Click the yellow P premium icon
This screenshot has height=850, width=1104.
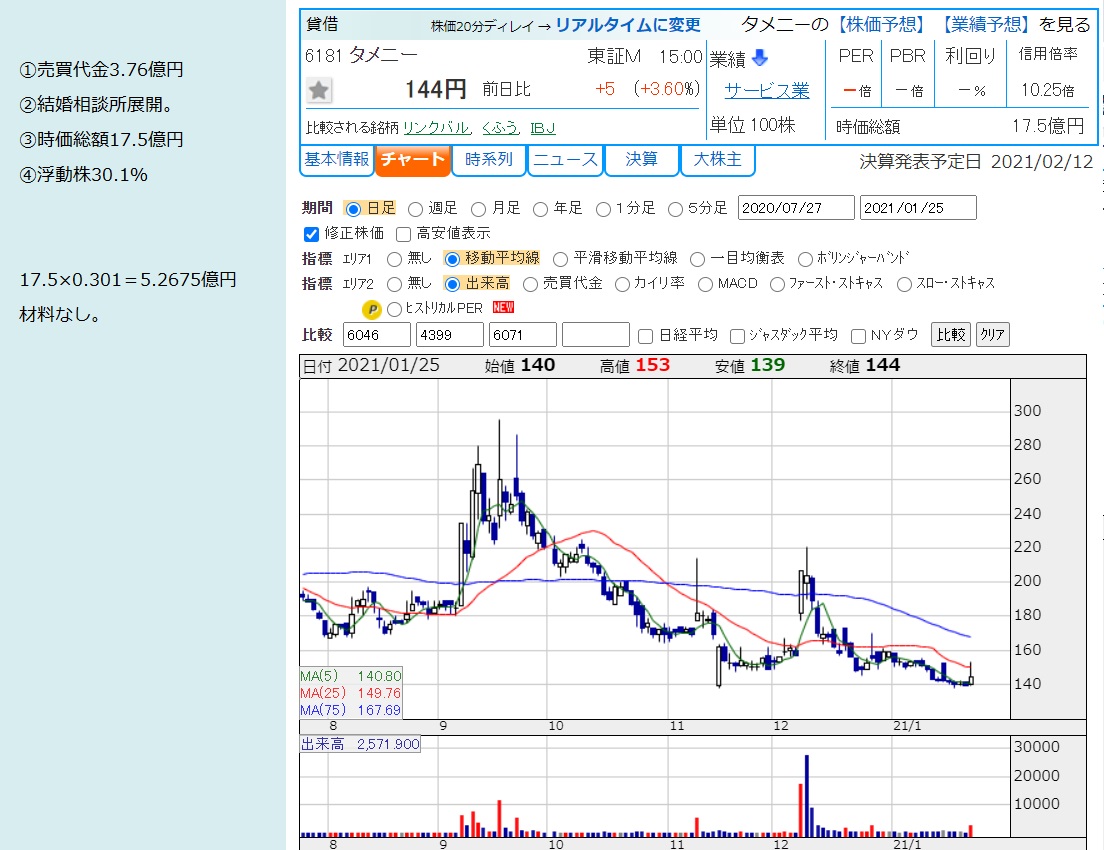(x=371, y=309)
